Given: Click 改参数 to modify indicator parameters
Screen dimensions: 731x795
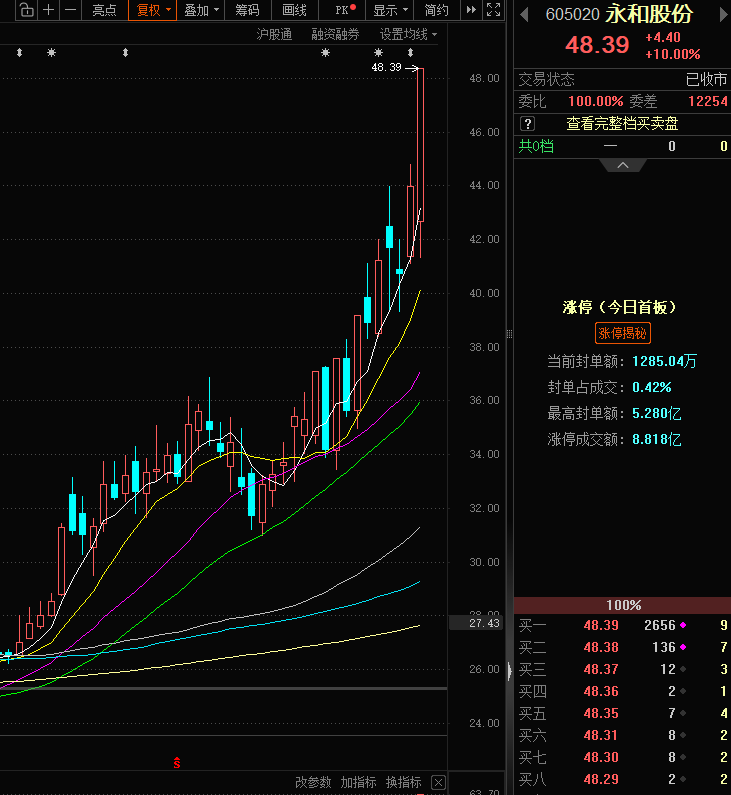Looking at the screenshot, I should click(313, 782).
